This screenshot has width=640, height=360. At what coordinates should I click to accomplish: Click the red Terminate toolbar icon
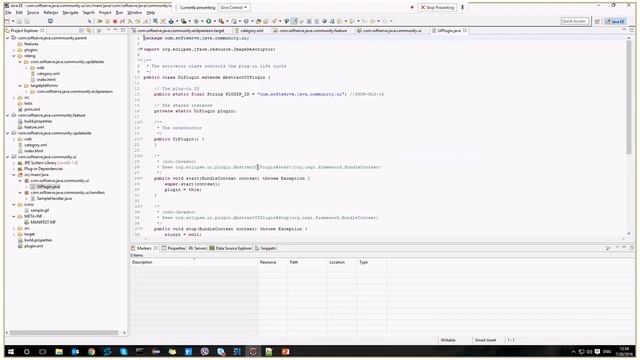(115, 21)
